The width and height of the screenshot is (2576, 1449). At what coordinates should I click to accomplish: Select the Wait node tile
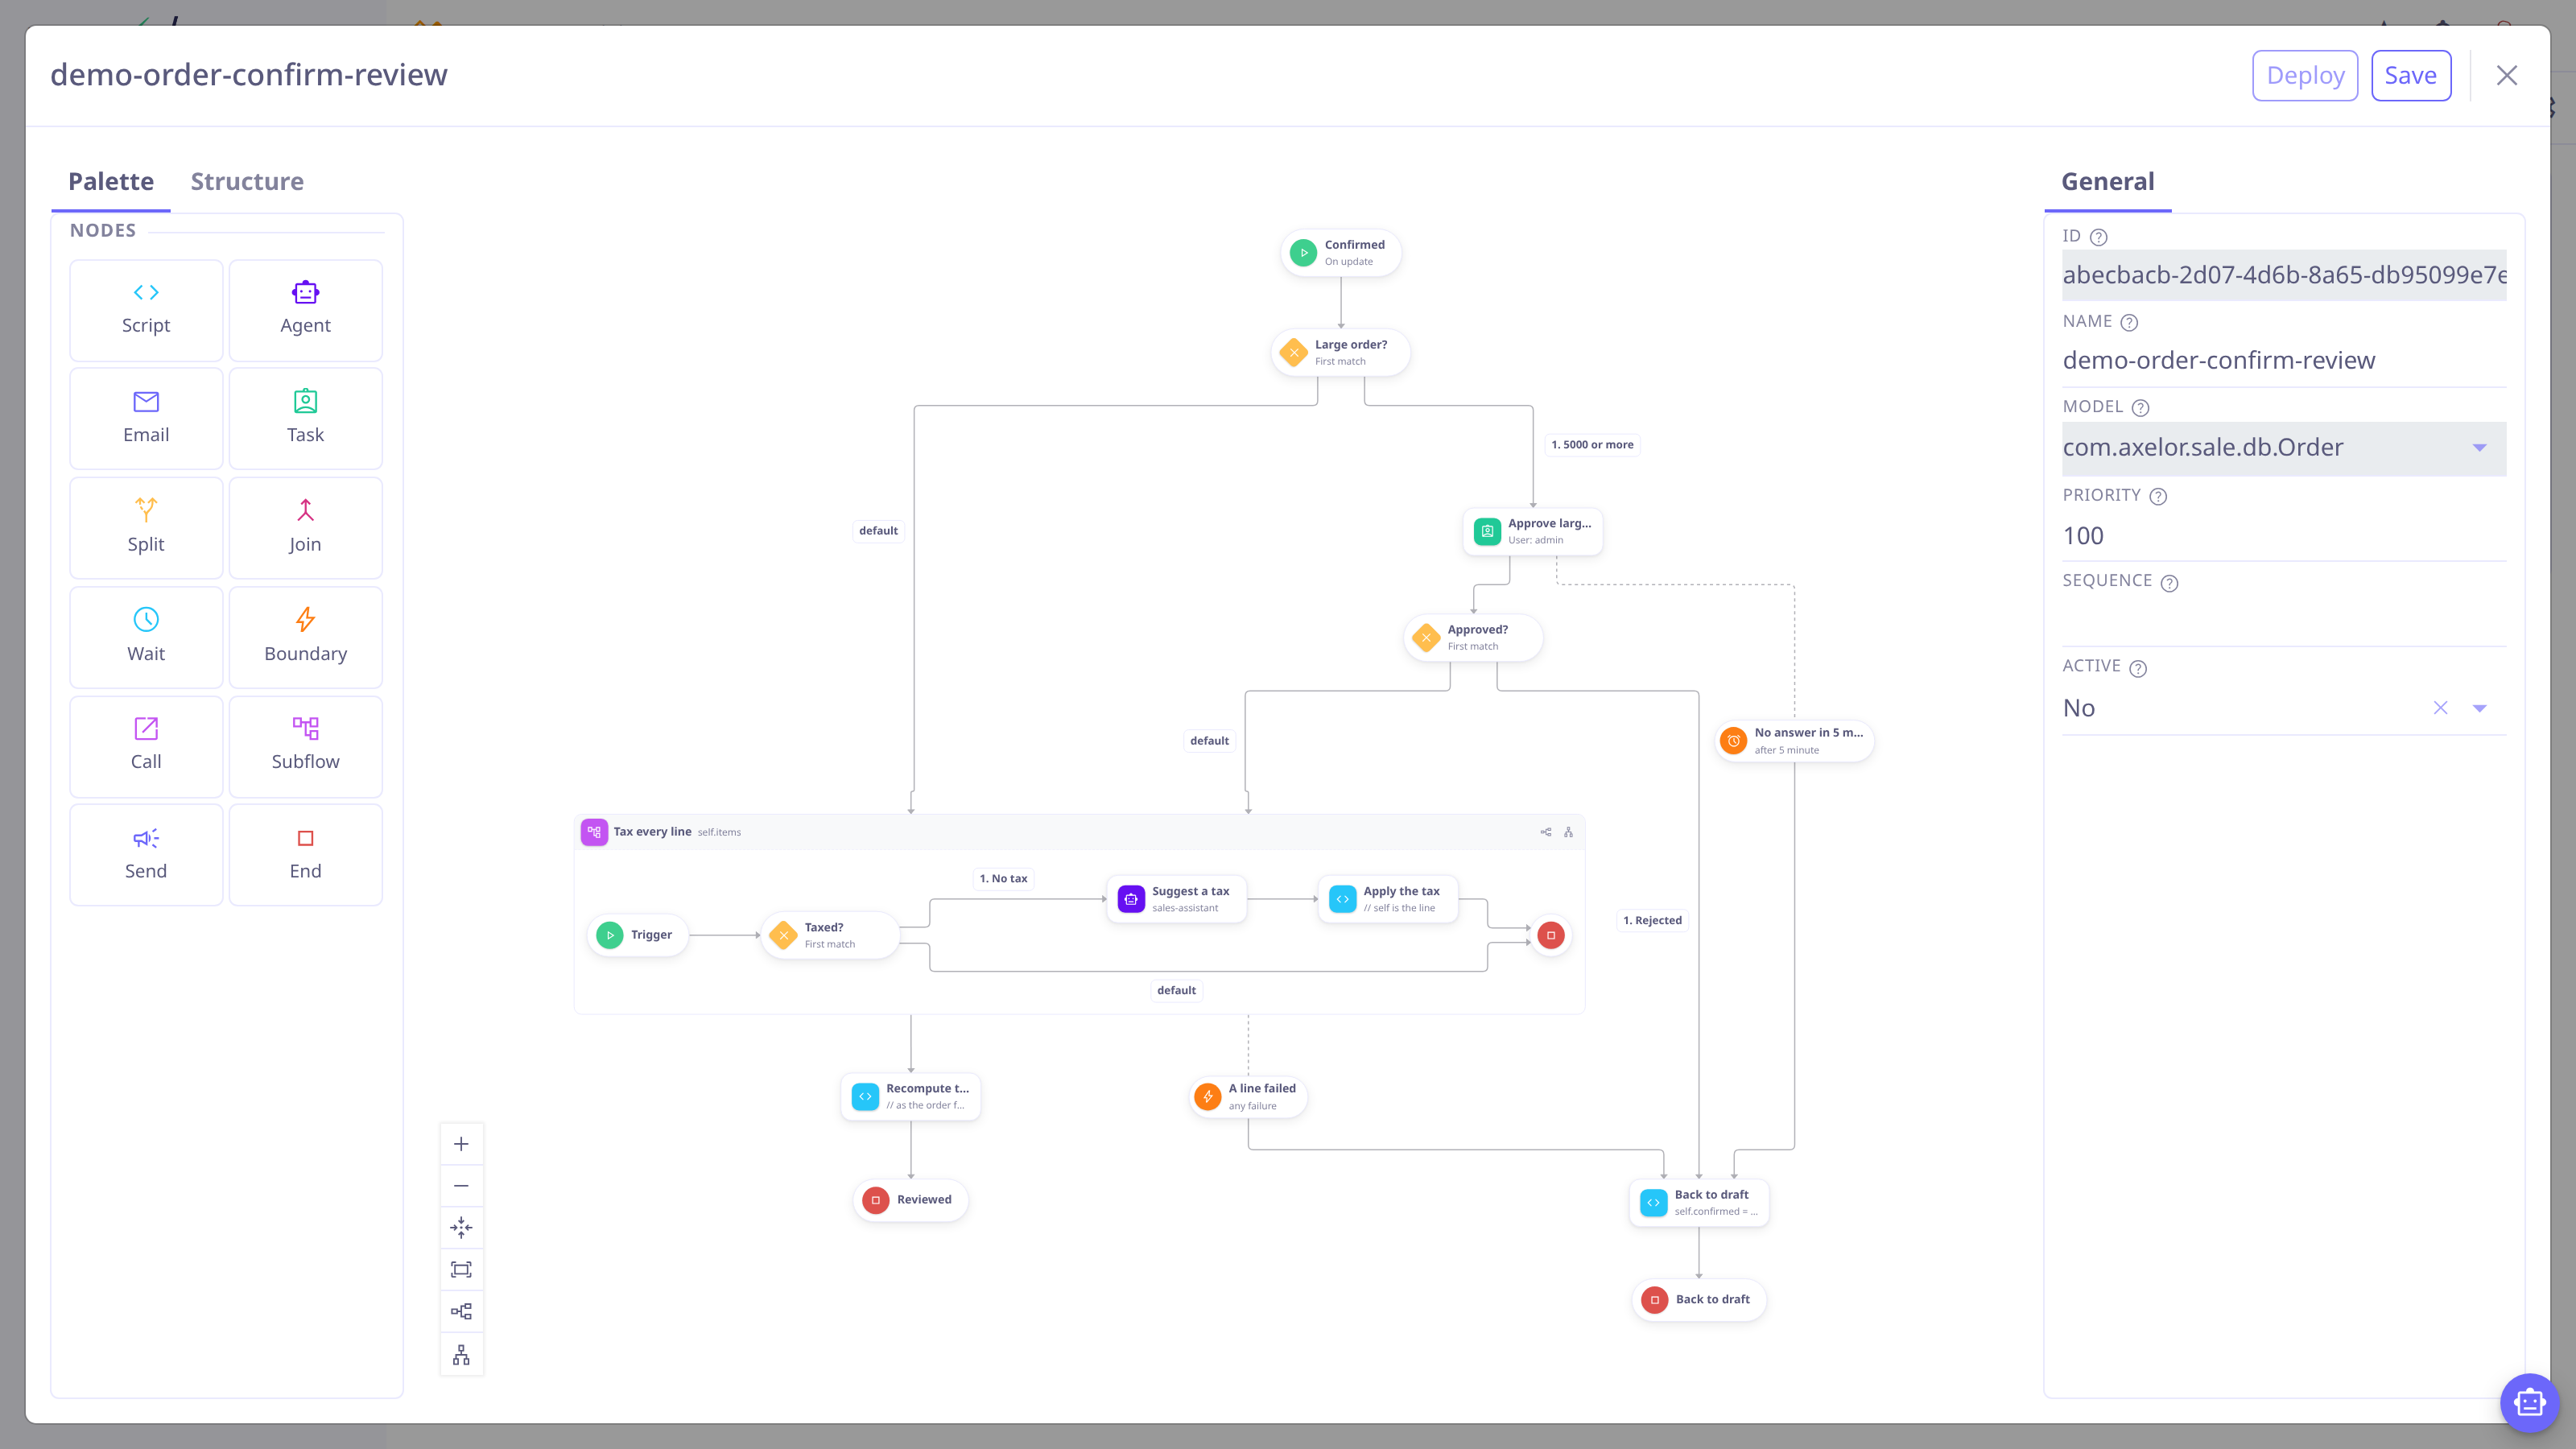click(146, 637)
